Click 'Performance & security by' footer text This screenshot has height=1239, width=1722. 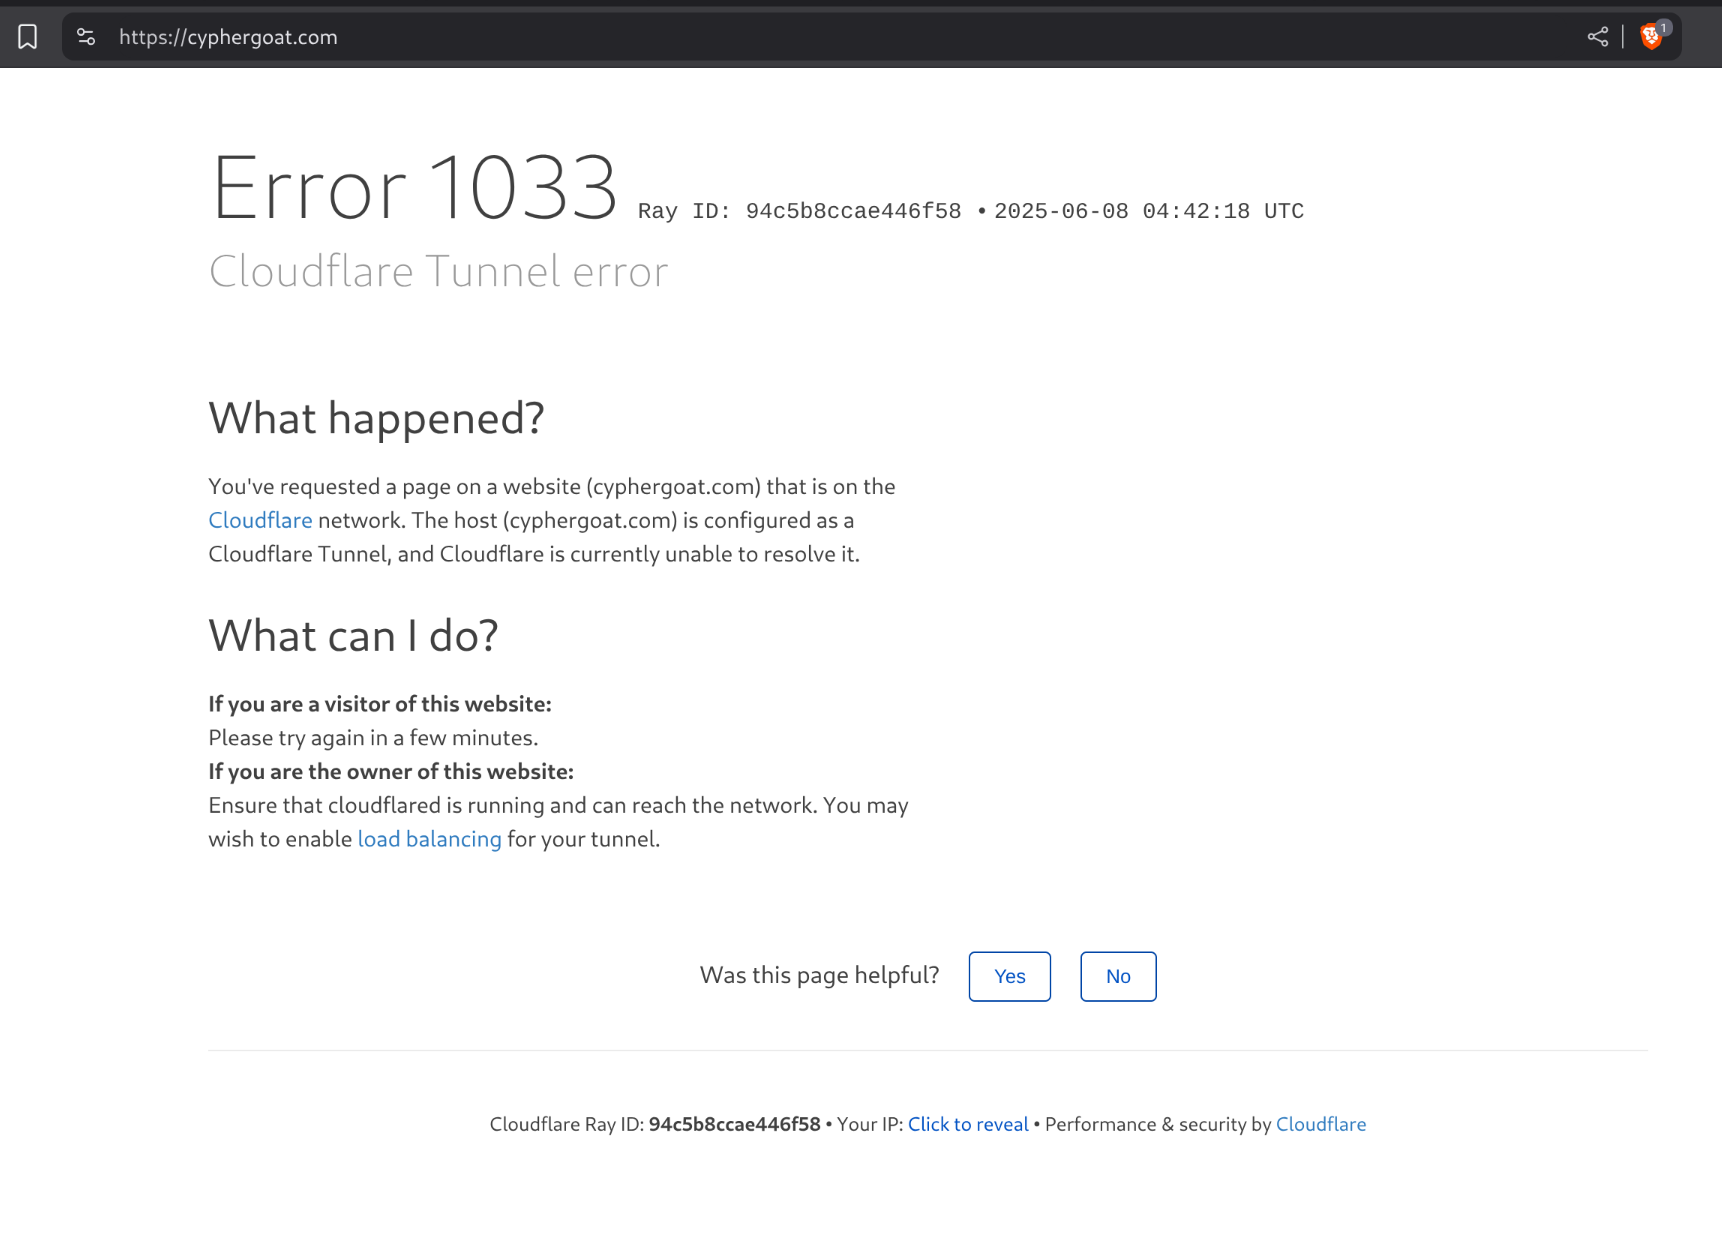(1158, 1124)
